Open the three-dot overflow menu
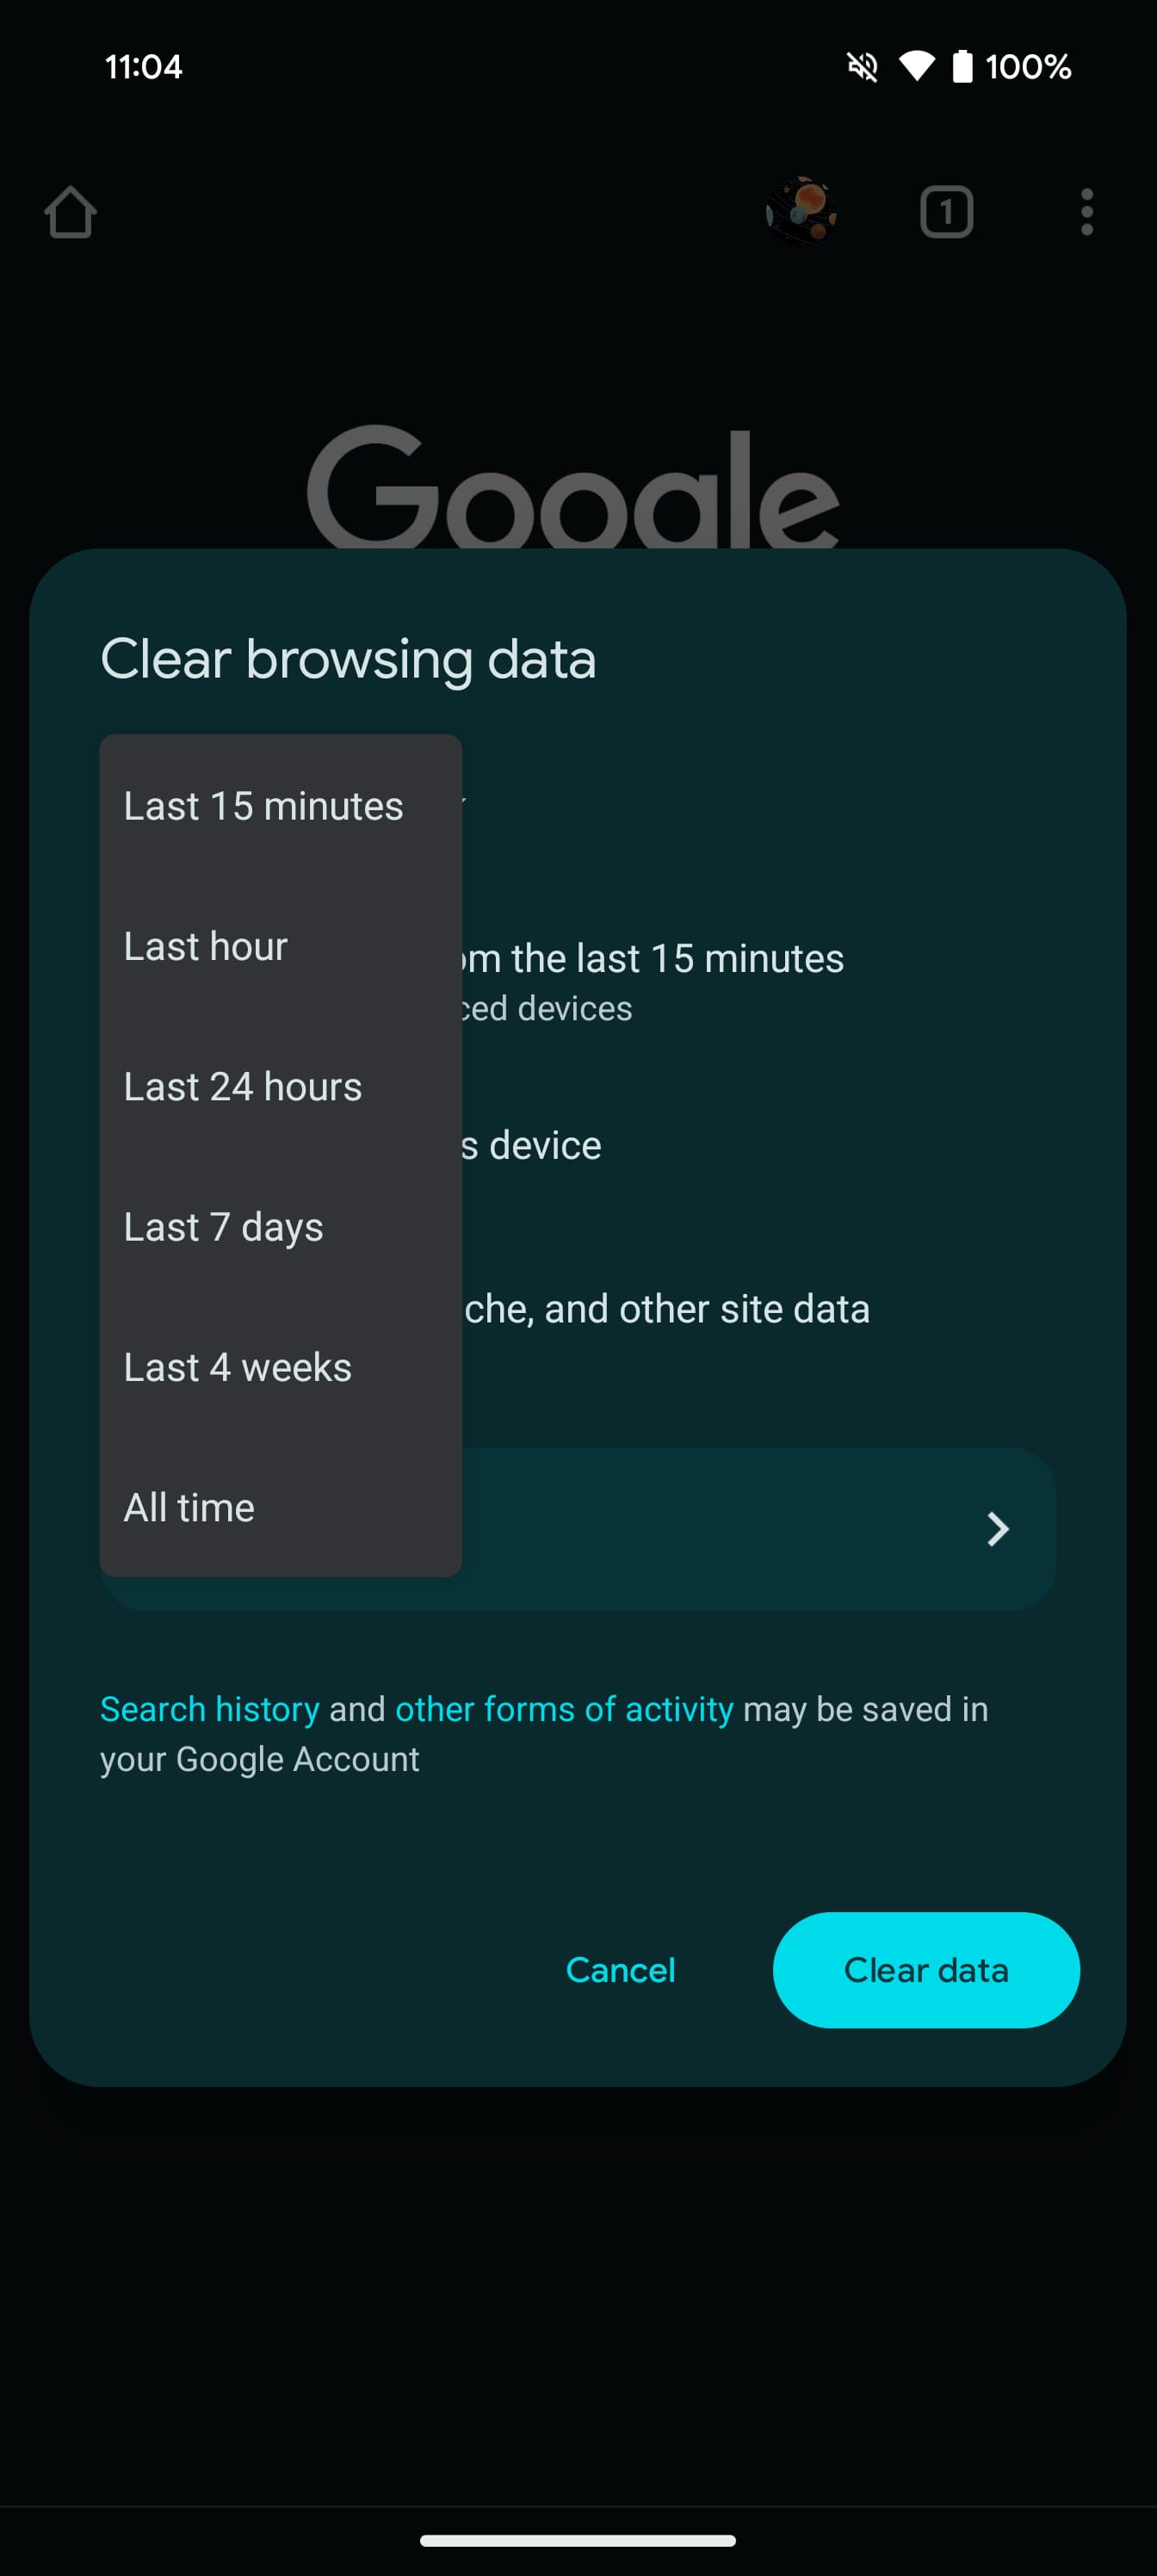The image size is (1157, 2576). tap(1085, 211)
